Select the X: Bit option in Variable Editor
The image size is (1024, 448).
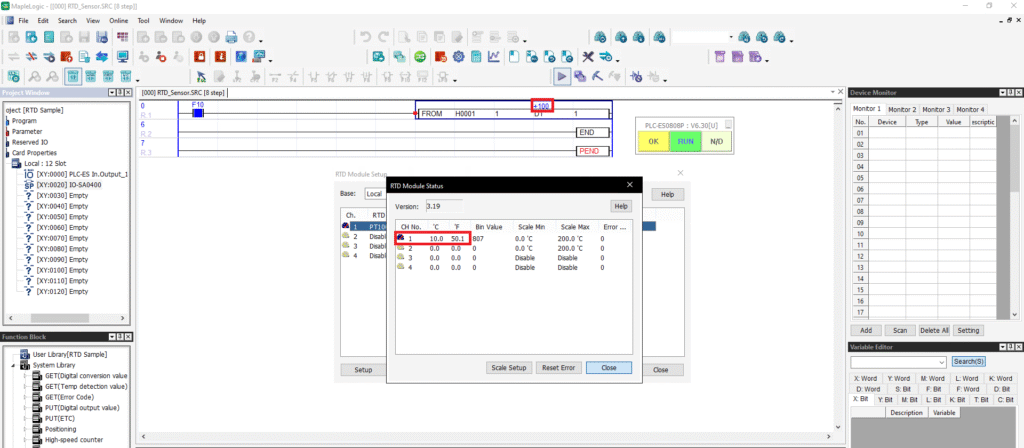click(x=861, y=399)
